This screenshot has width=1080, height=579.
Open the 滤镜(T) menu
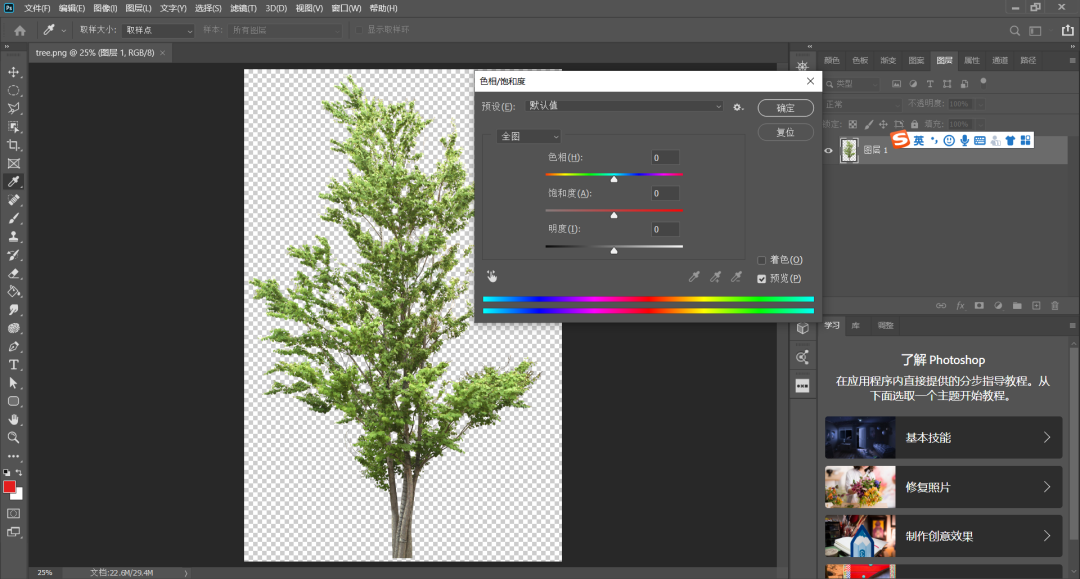click(243, 8)
